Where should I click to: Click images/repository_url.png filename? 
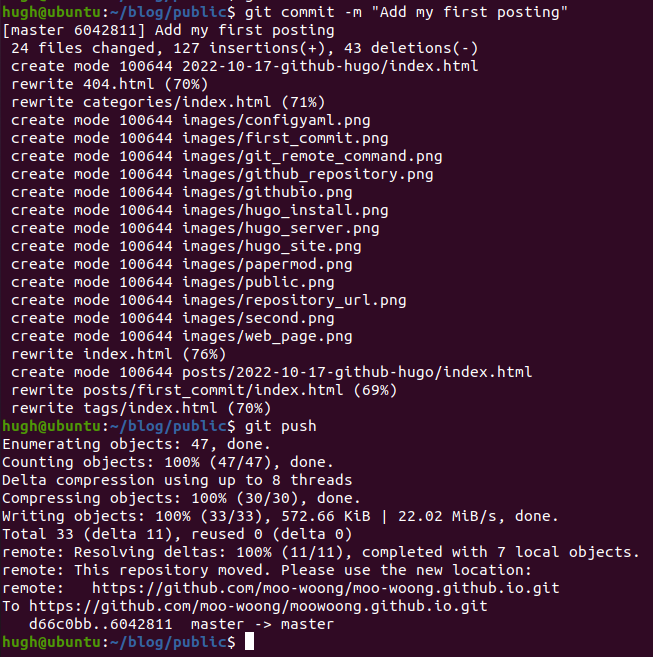click(294, 300)
